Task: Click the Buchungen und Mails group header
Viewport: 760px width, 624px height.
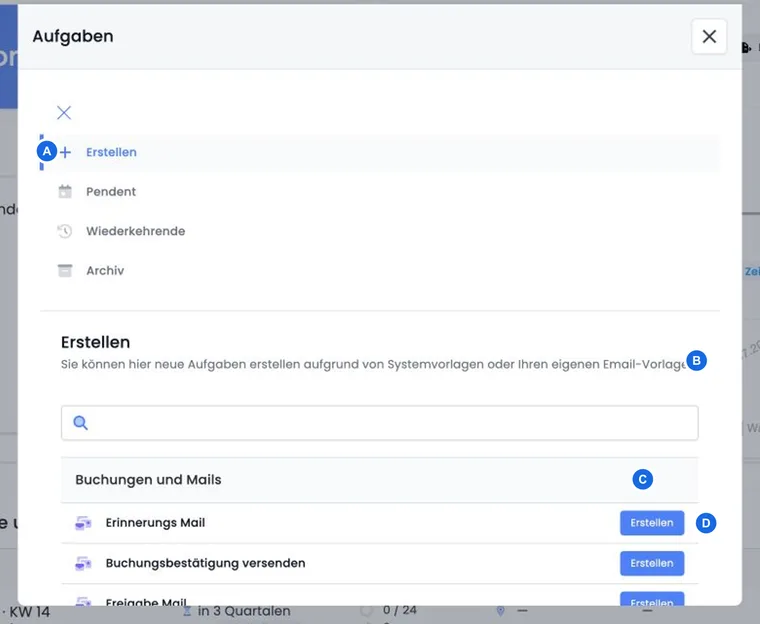Action: click(x=380, y=480)
